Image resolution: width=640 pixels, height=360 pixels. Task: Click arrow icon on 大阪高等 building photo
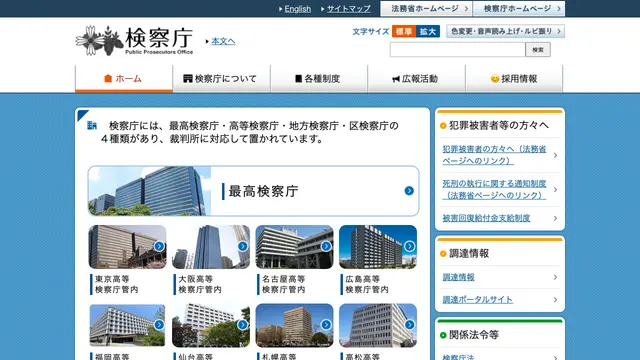click(242, 246)
